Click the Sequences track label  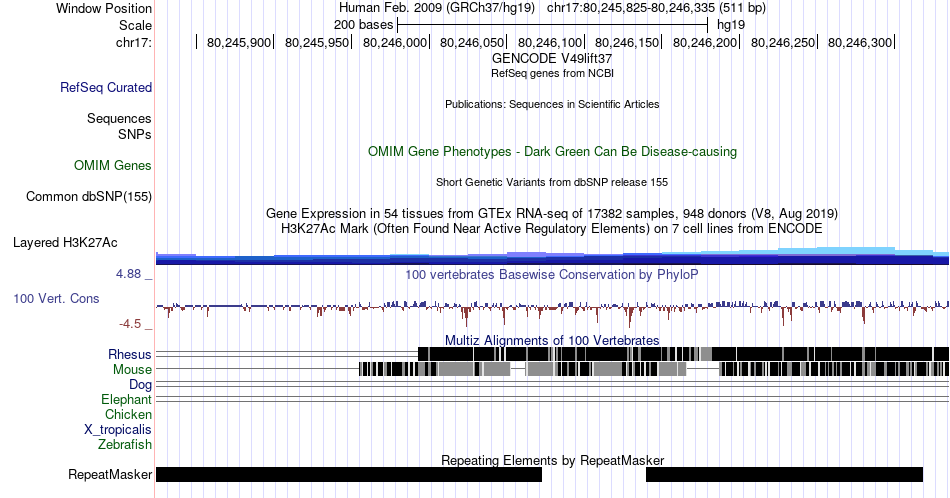pyautogui.click(x=119, y=118)
